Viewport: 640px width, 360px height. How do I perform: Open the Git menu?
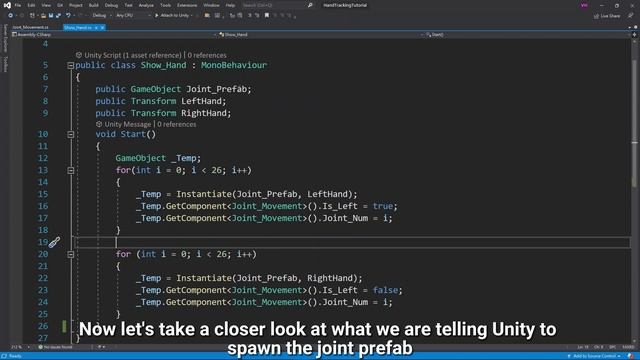[60, 5]
